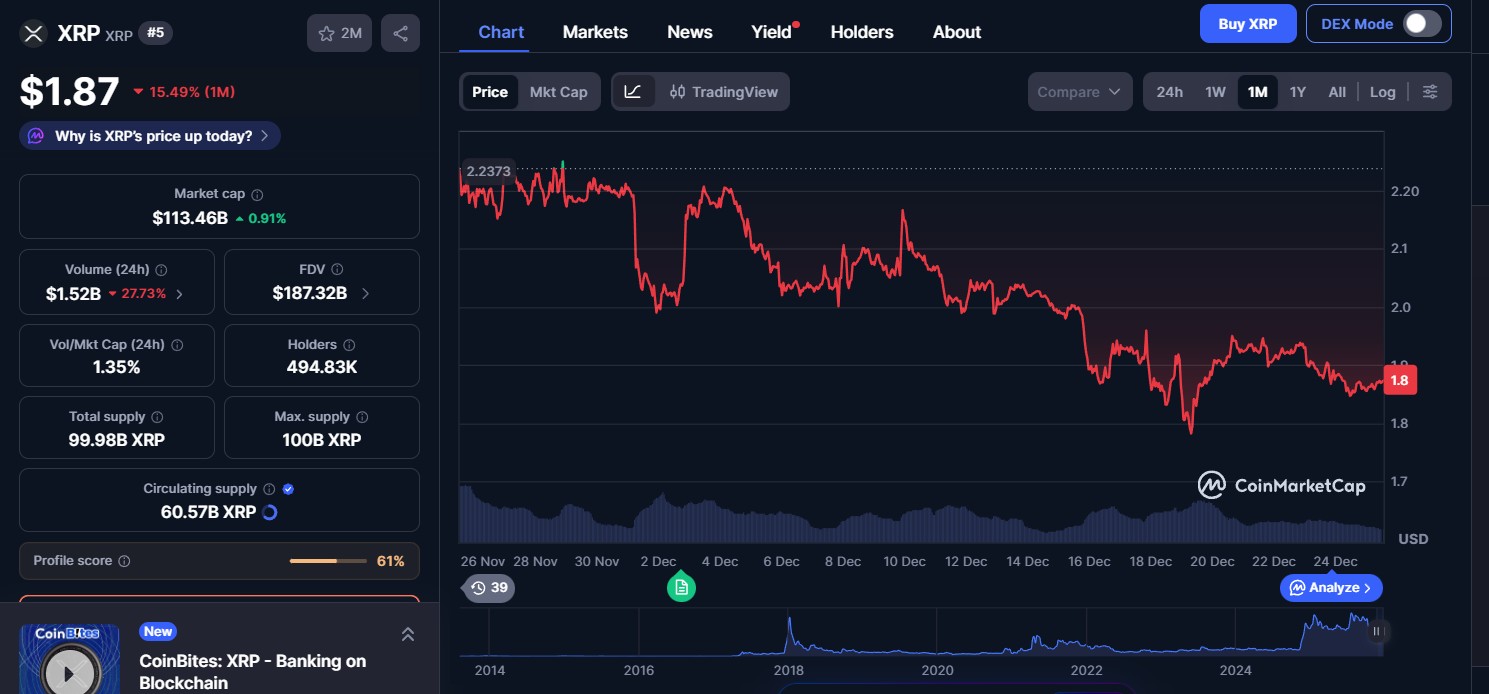Click the verified badge next to Circulating supply
Viewport: 1489px width, 694px height.
click(x=287, y=488)
